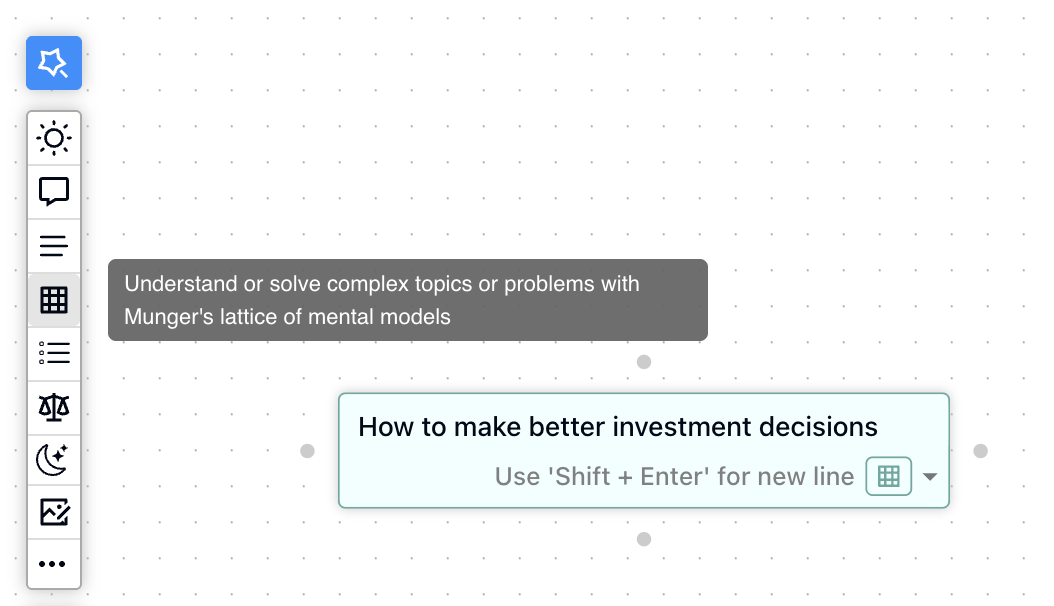Click the right resize handle of the prompt box

click(980, 450)
